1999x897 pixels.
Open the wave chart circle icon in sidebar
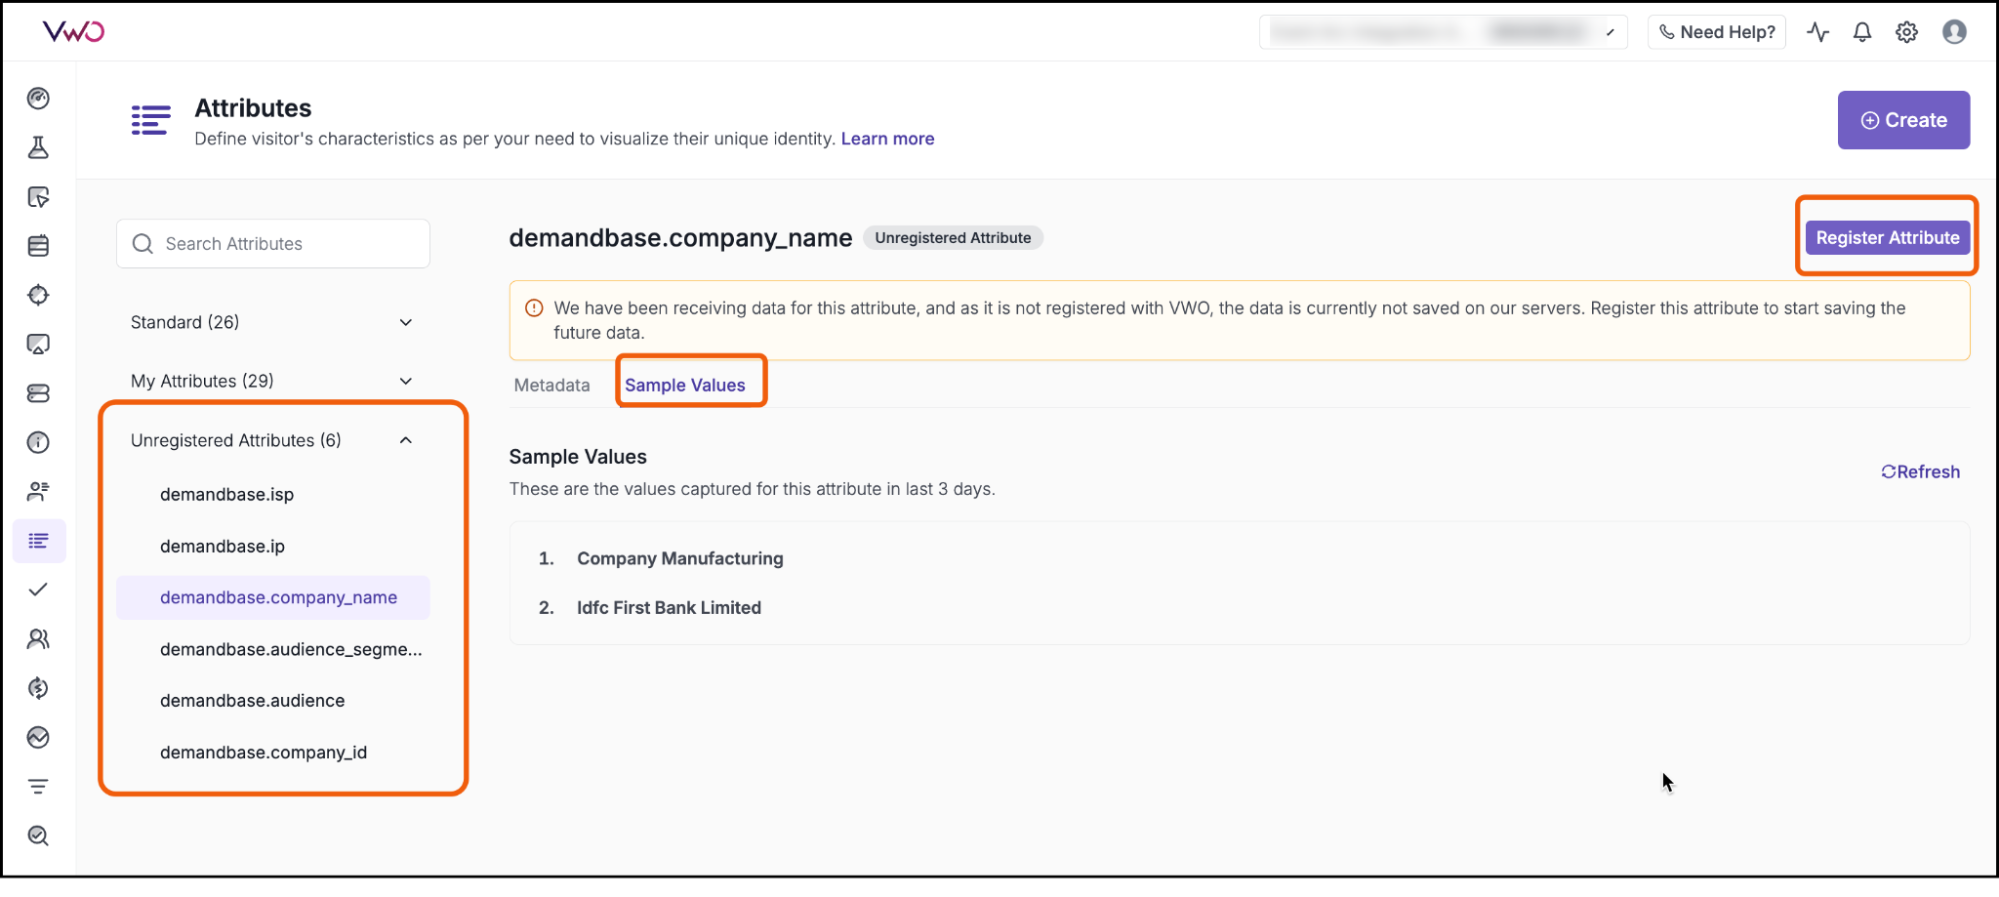pyautogui.click(x=38, y=737)
